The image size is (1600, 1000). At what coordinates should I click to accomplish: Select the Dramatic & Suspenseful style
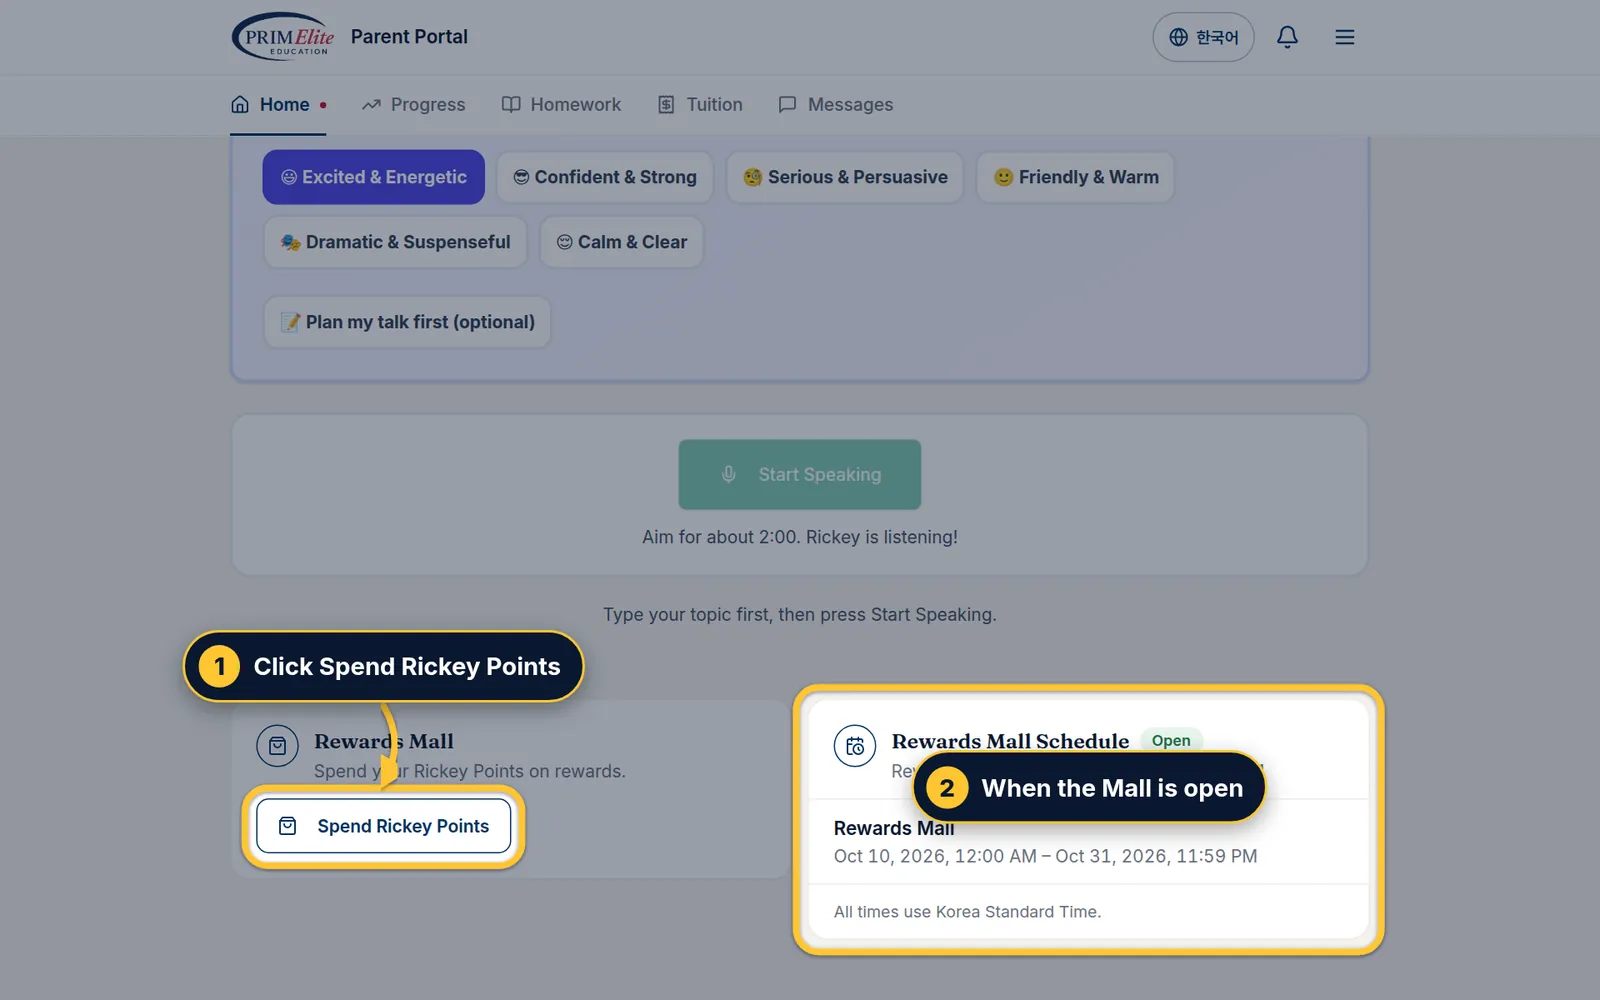pos(395,242)
